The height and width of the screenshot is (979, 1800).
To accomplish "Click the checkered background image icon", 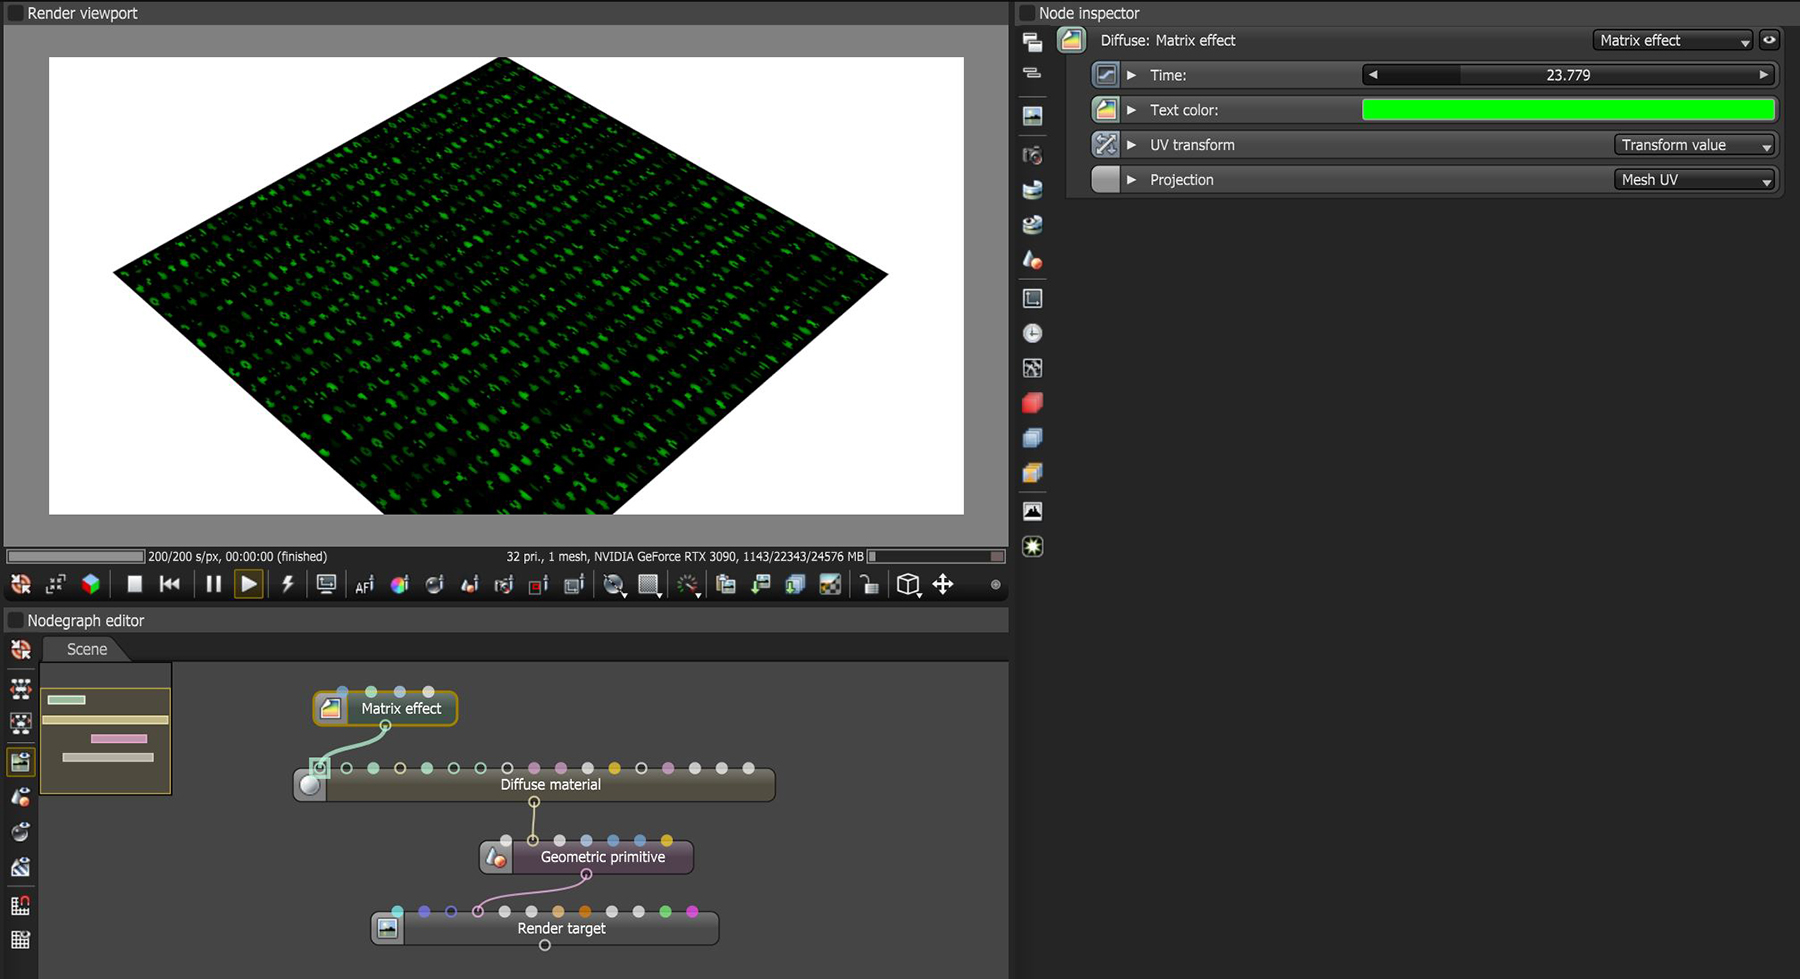I will (x=831, y=585).
